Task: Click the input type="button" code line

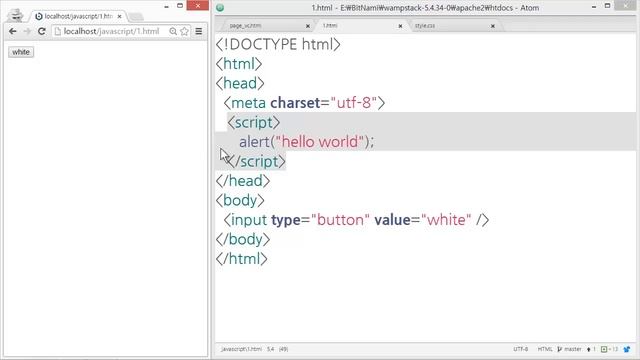Action: coord(356,220)
